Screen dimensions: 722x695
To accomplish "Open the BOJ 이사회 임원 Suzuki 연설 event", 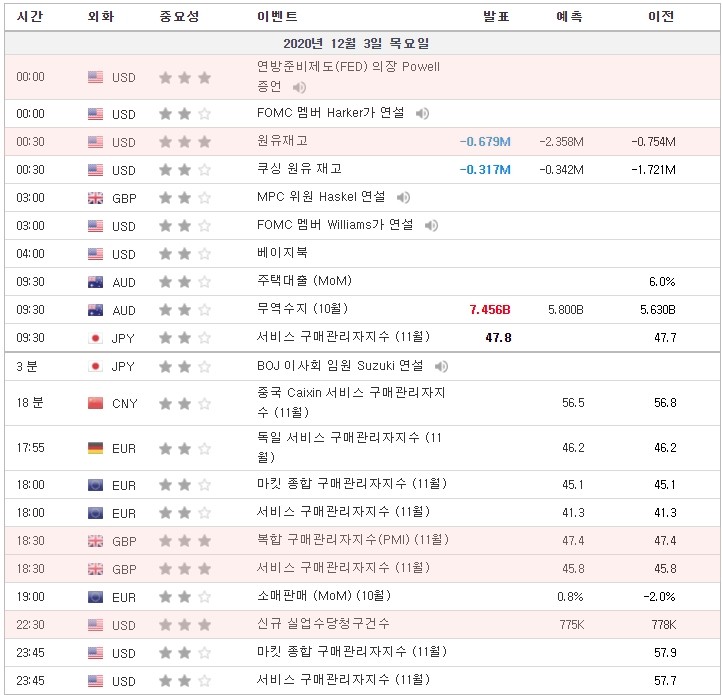I will 340,366.
